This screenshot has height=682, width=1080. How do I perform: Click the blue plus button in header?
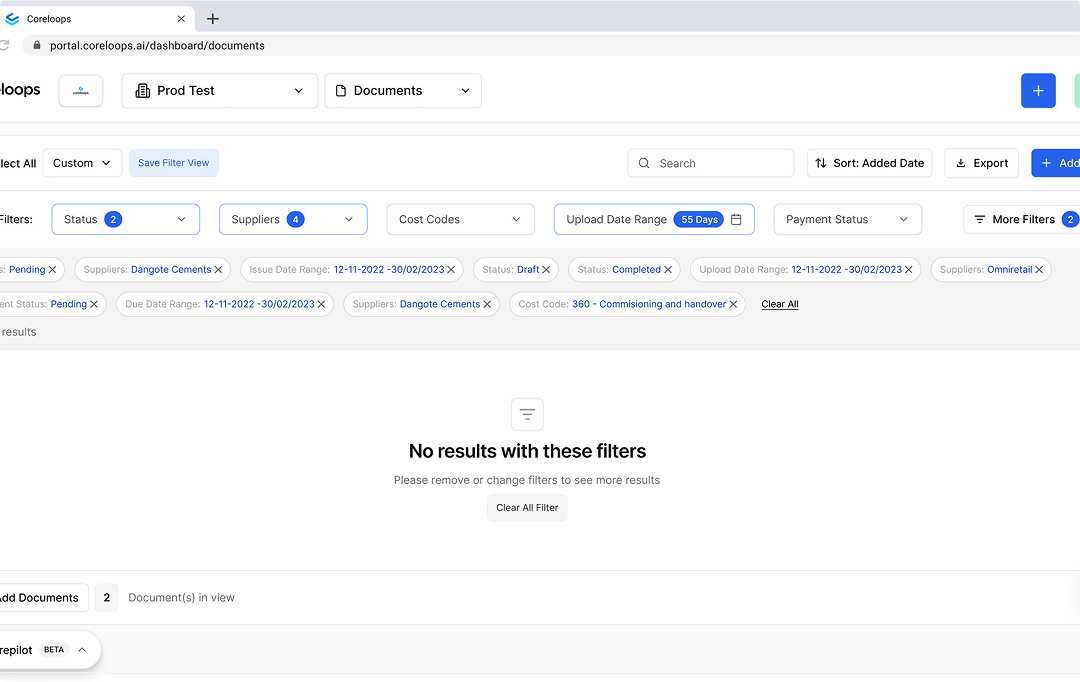point(1038,91)
